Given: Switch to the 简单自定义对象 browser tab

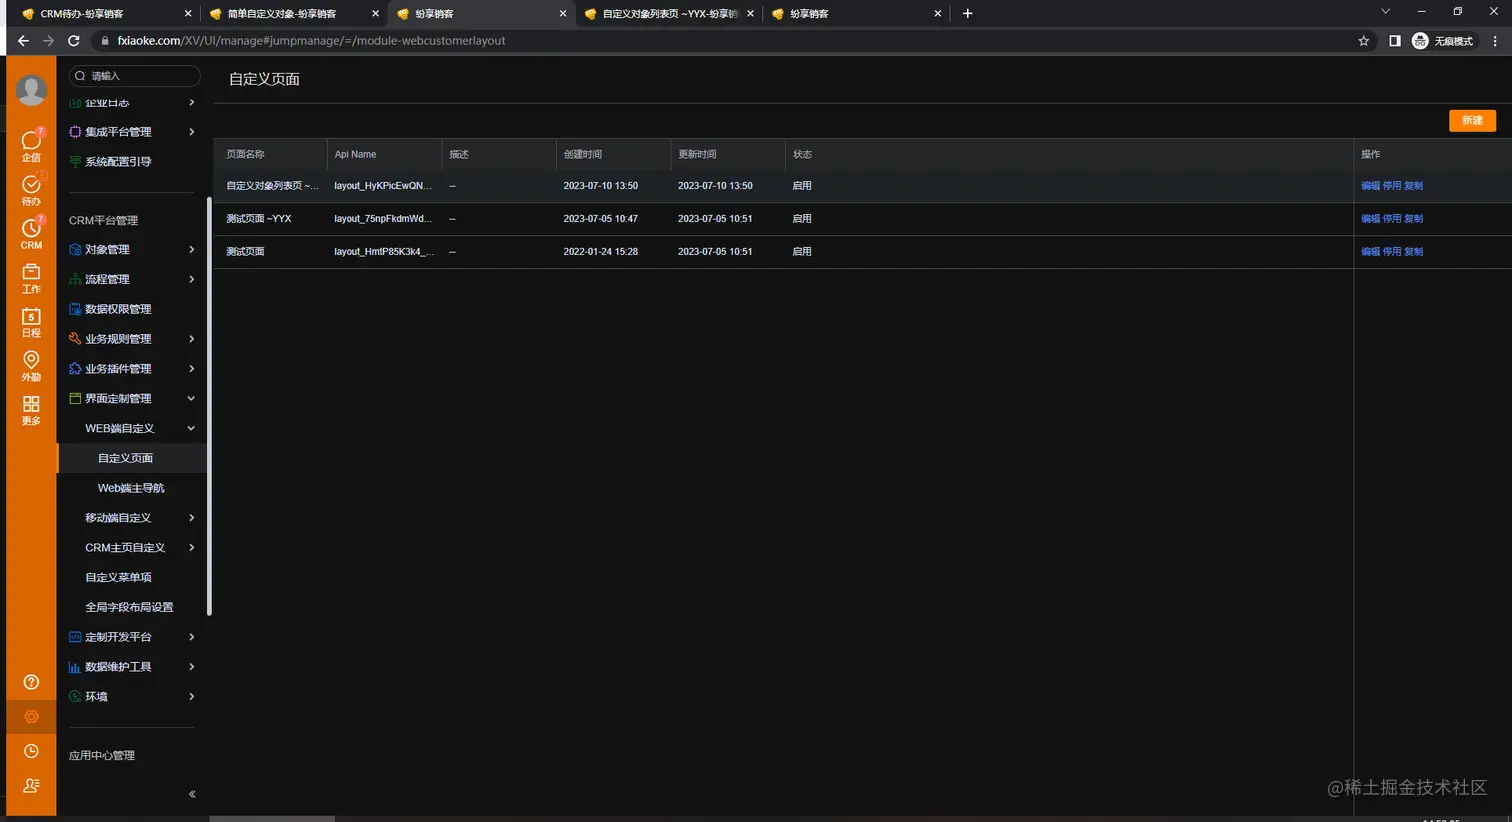Looking at the screenshot, I should [x=294, y=13].
